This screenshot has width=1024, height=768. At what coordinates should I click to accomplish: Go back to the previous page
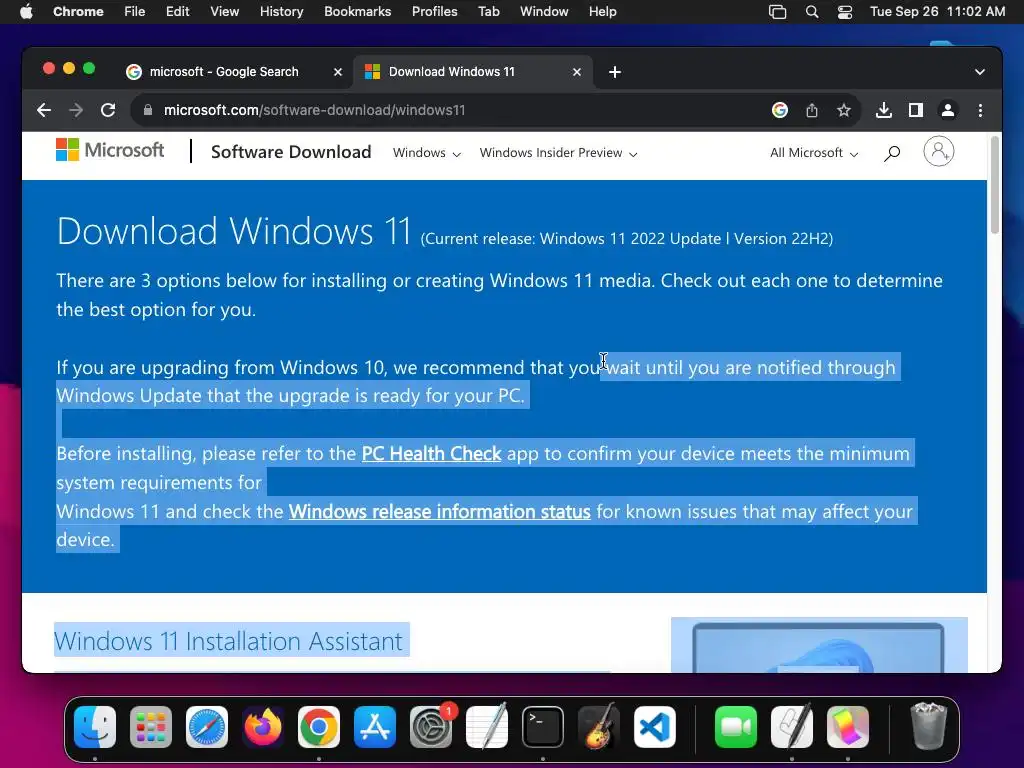tap(44, 110)
